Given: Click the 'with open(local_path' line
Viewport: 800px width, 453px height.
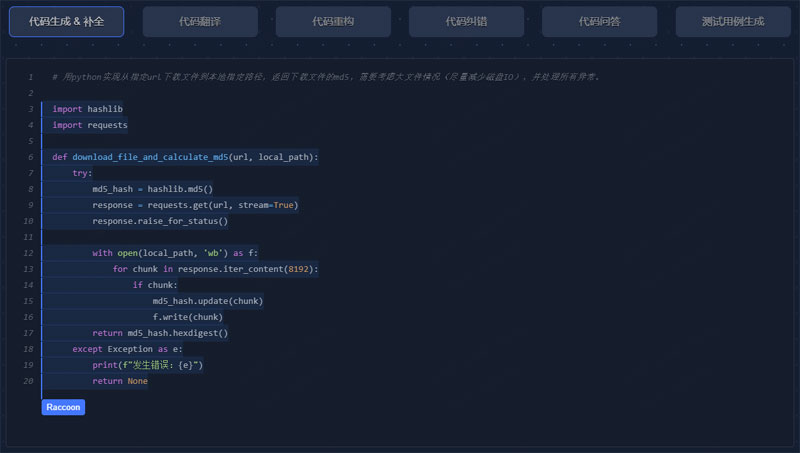Looking at the screenshot, I should coord(175,253).
